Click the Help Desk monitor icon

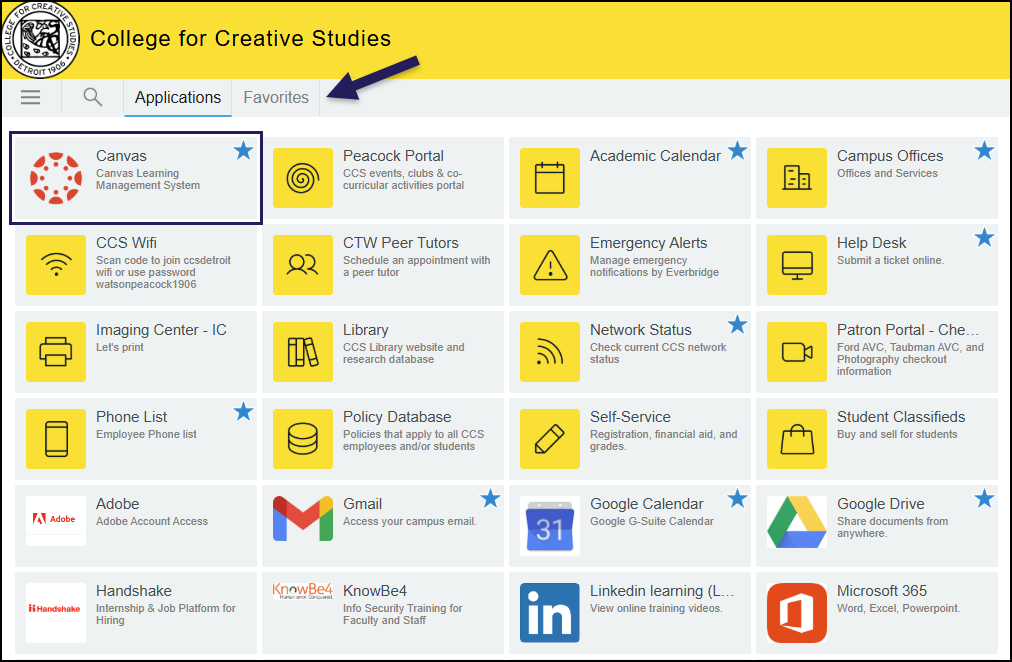795,265
